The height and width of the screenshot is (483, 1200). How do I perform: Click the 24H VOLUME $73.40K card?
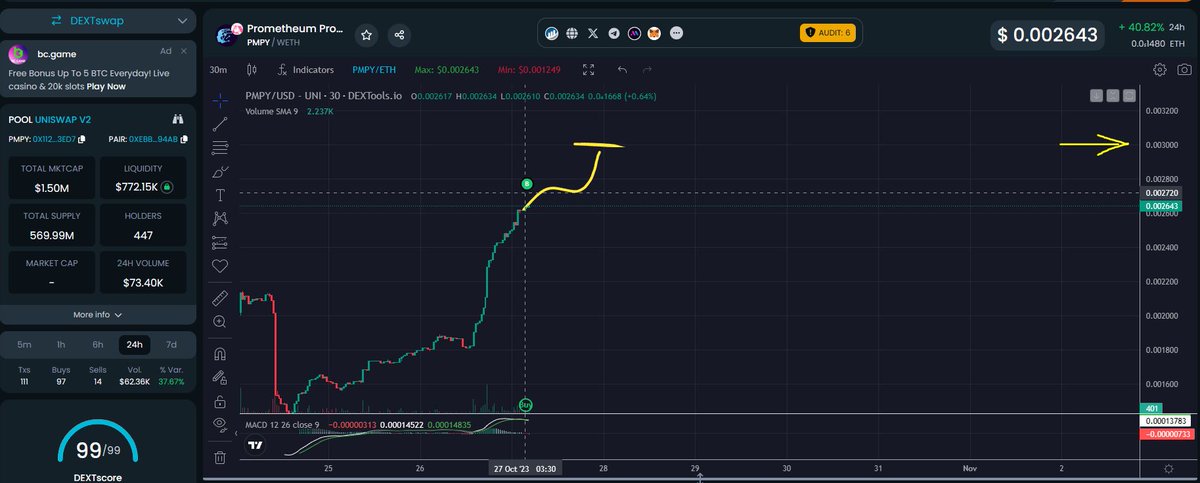(x=144, y=274)
